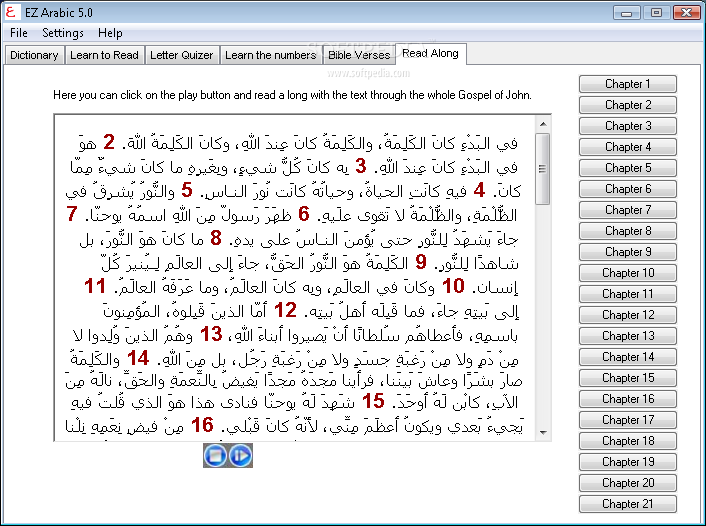Image resolution: width=706 pixels, height=526 pixels.
Task: Open the Letter Quizer tab
Action: 182,55
